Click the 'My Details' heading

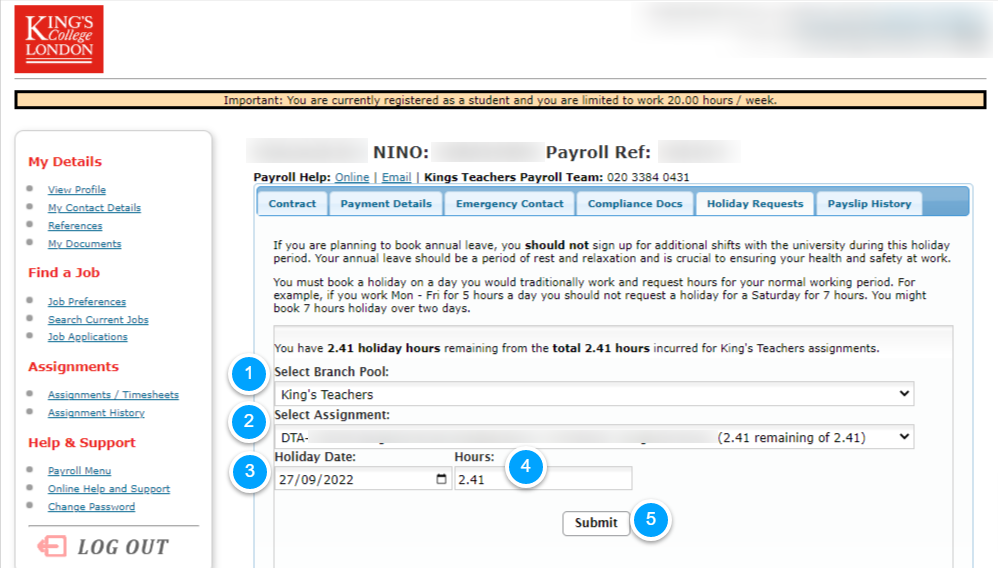[65, 162]
